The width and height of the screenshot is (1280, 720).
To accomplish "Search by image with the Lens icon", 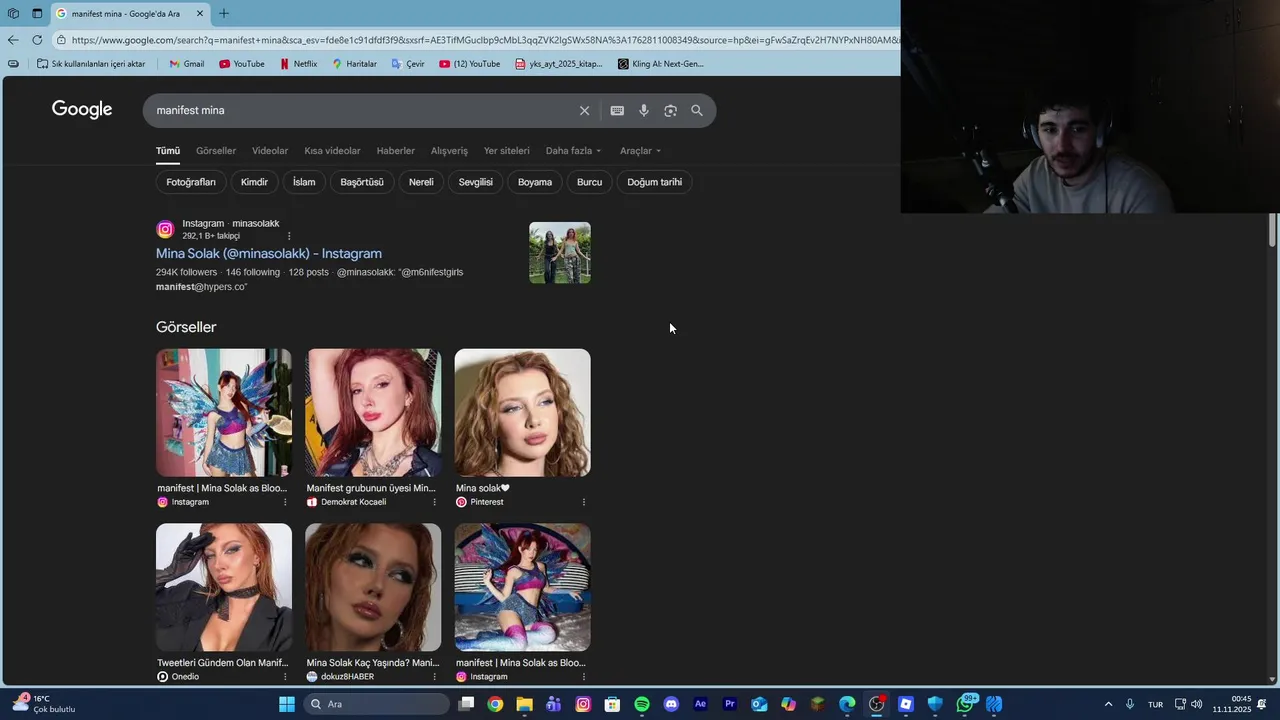I will pos(670,111).
